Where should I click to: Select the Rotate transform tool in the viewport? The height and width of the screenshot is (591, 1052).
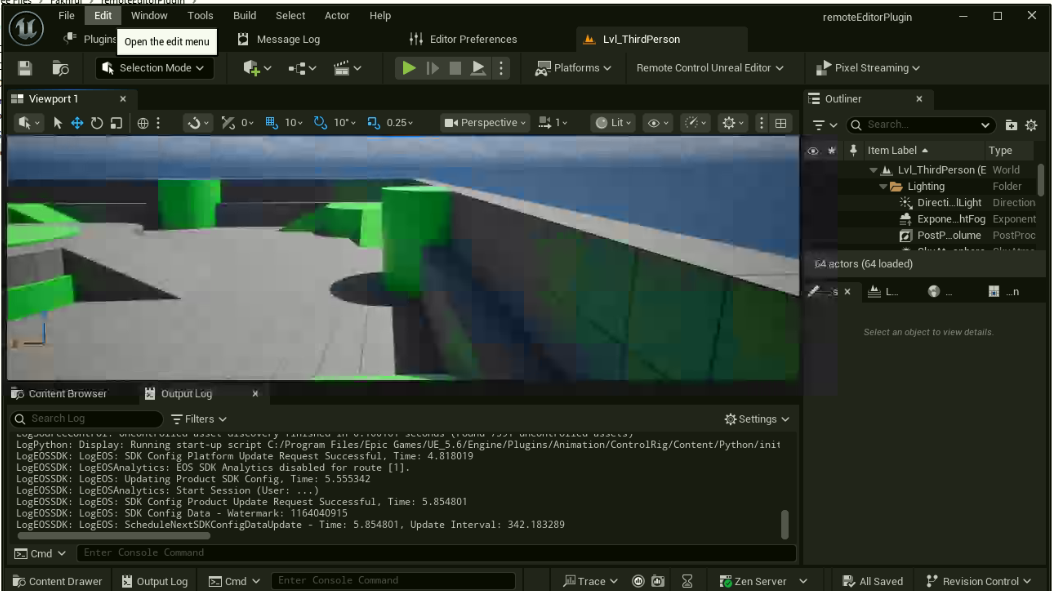click(x=97, y=123)
